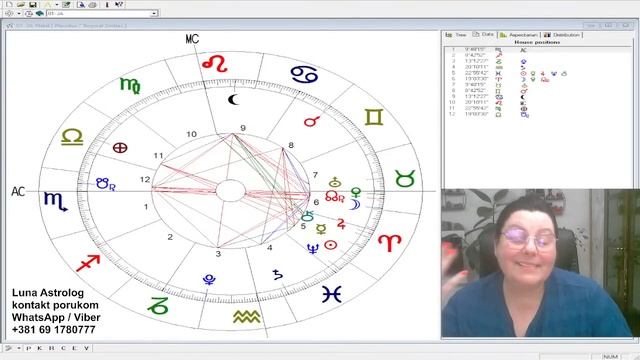Screen dimensions: 640x360
Task: Click the Neptune trident symbol in chart
Action: tap(313, 249)
